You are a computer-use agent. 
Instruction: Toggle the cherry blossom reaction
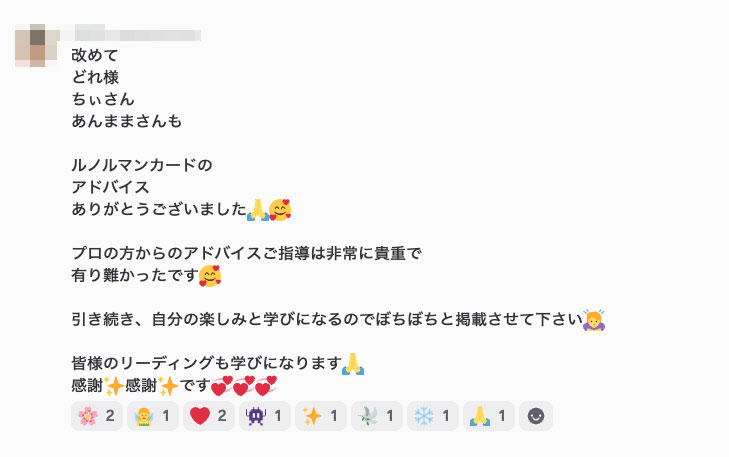tap(97, 416)
